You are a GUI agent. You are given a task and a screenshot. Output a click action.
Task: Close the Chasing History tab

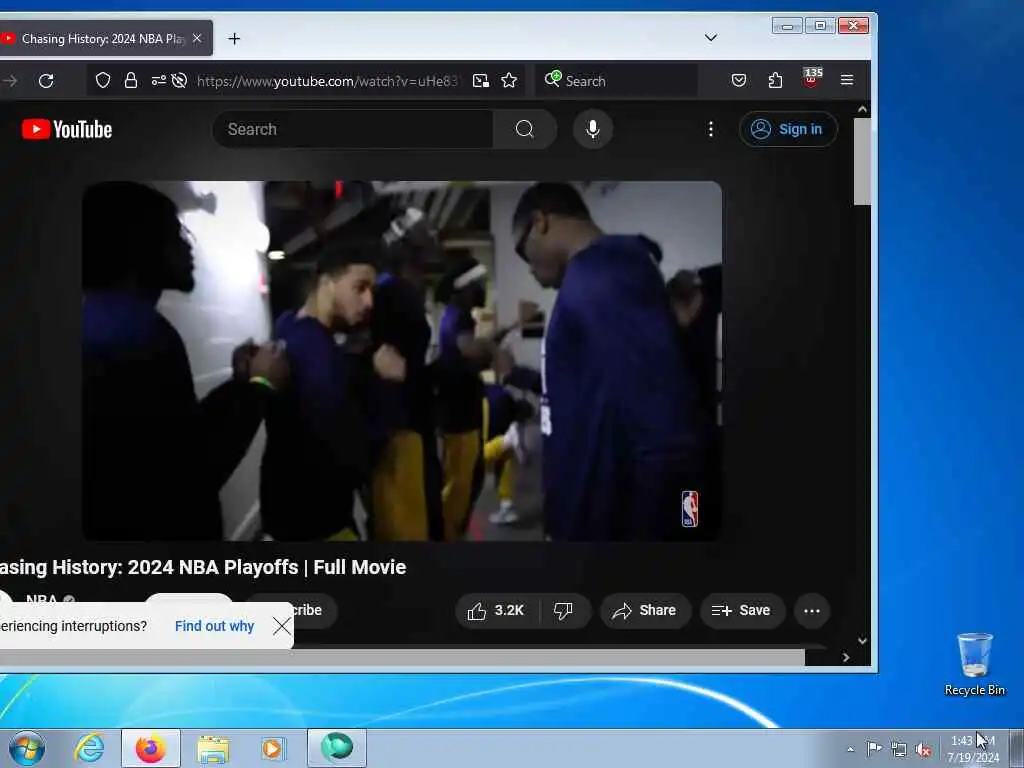click(x=197, y=39)
